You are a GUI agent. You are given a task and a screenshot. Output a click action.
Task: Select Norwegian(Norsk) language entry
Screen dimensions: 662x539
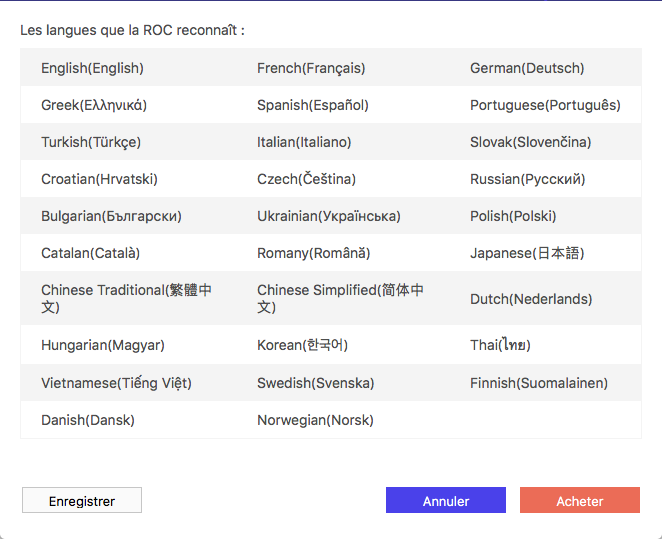315,420
